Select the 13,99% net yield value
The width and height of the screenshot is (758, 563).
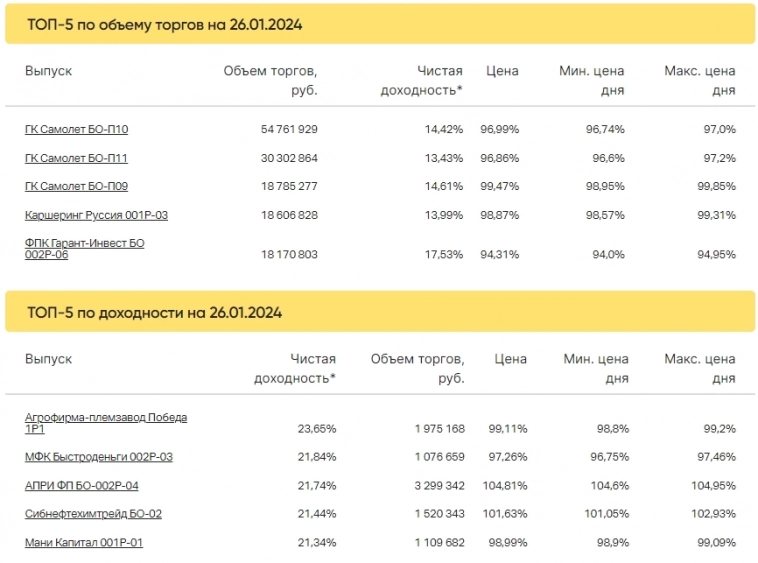pos(443,215)
